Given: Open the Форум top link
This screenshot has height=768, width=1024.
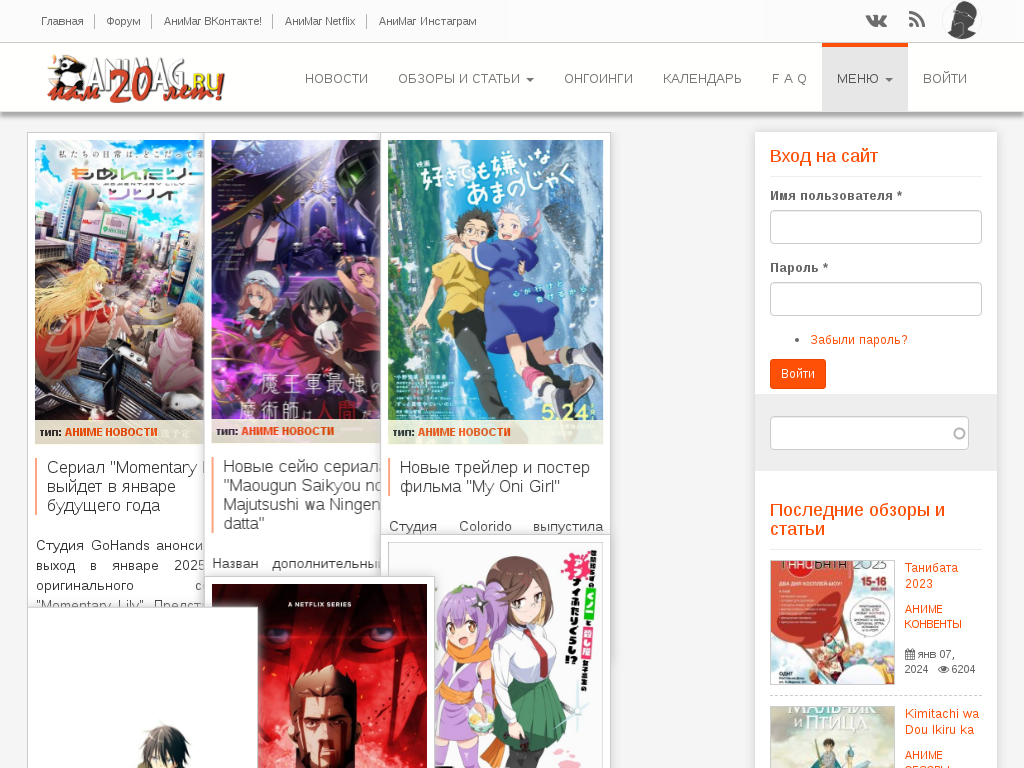Looking at the screenshot, I should 123,21.
